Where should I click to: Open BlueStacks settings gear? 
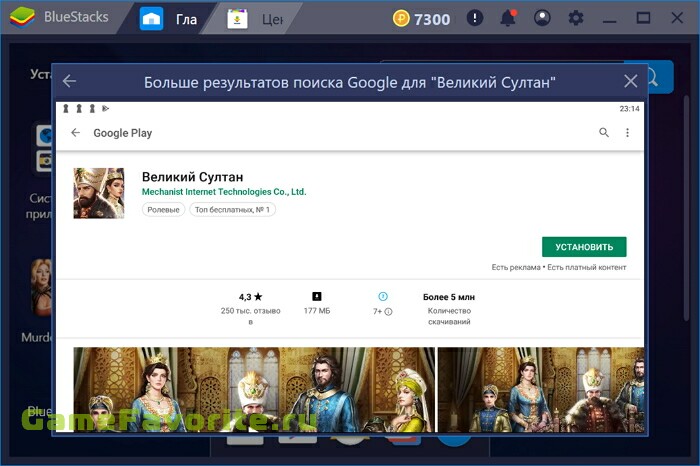[x=576, y=18]
